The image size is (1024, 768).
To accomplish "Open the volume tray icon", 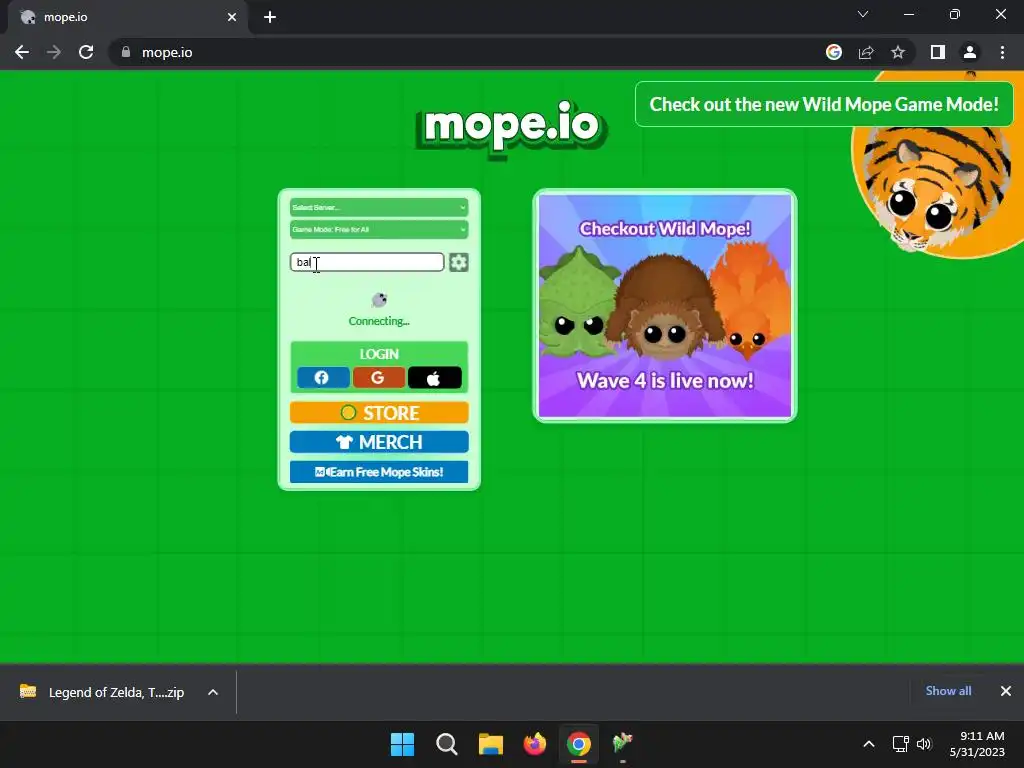I will point(924,744).
